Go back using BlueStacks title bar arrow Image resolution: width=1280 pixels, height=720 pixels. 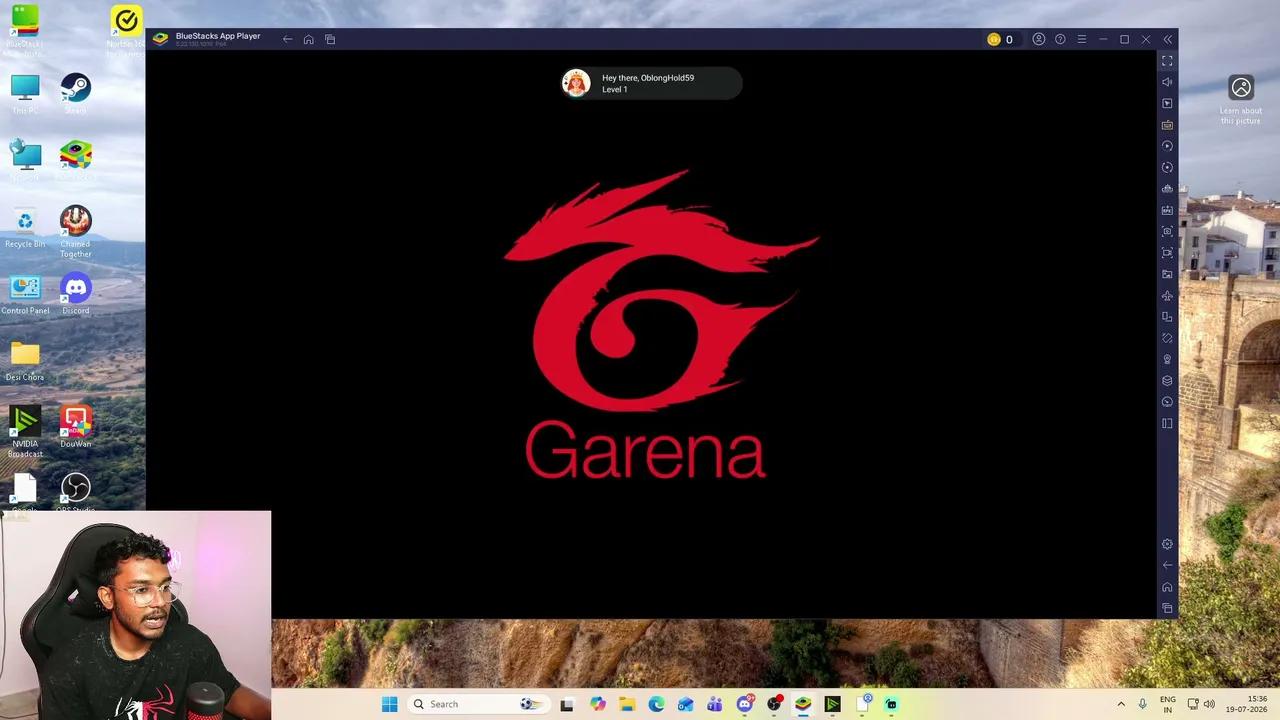coord(287,39)
